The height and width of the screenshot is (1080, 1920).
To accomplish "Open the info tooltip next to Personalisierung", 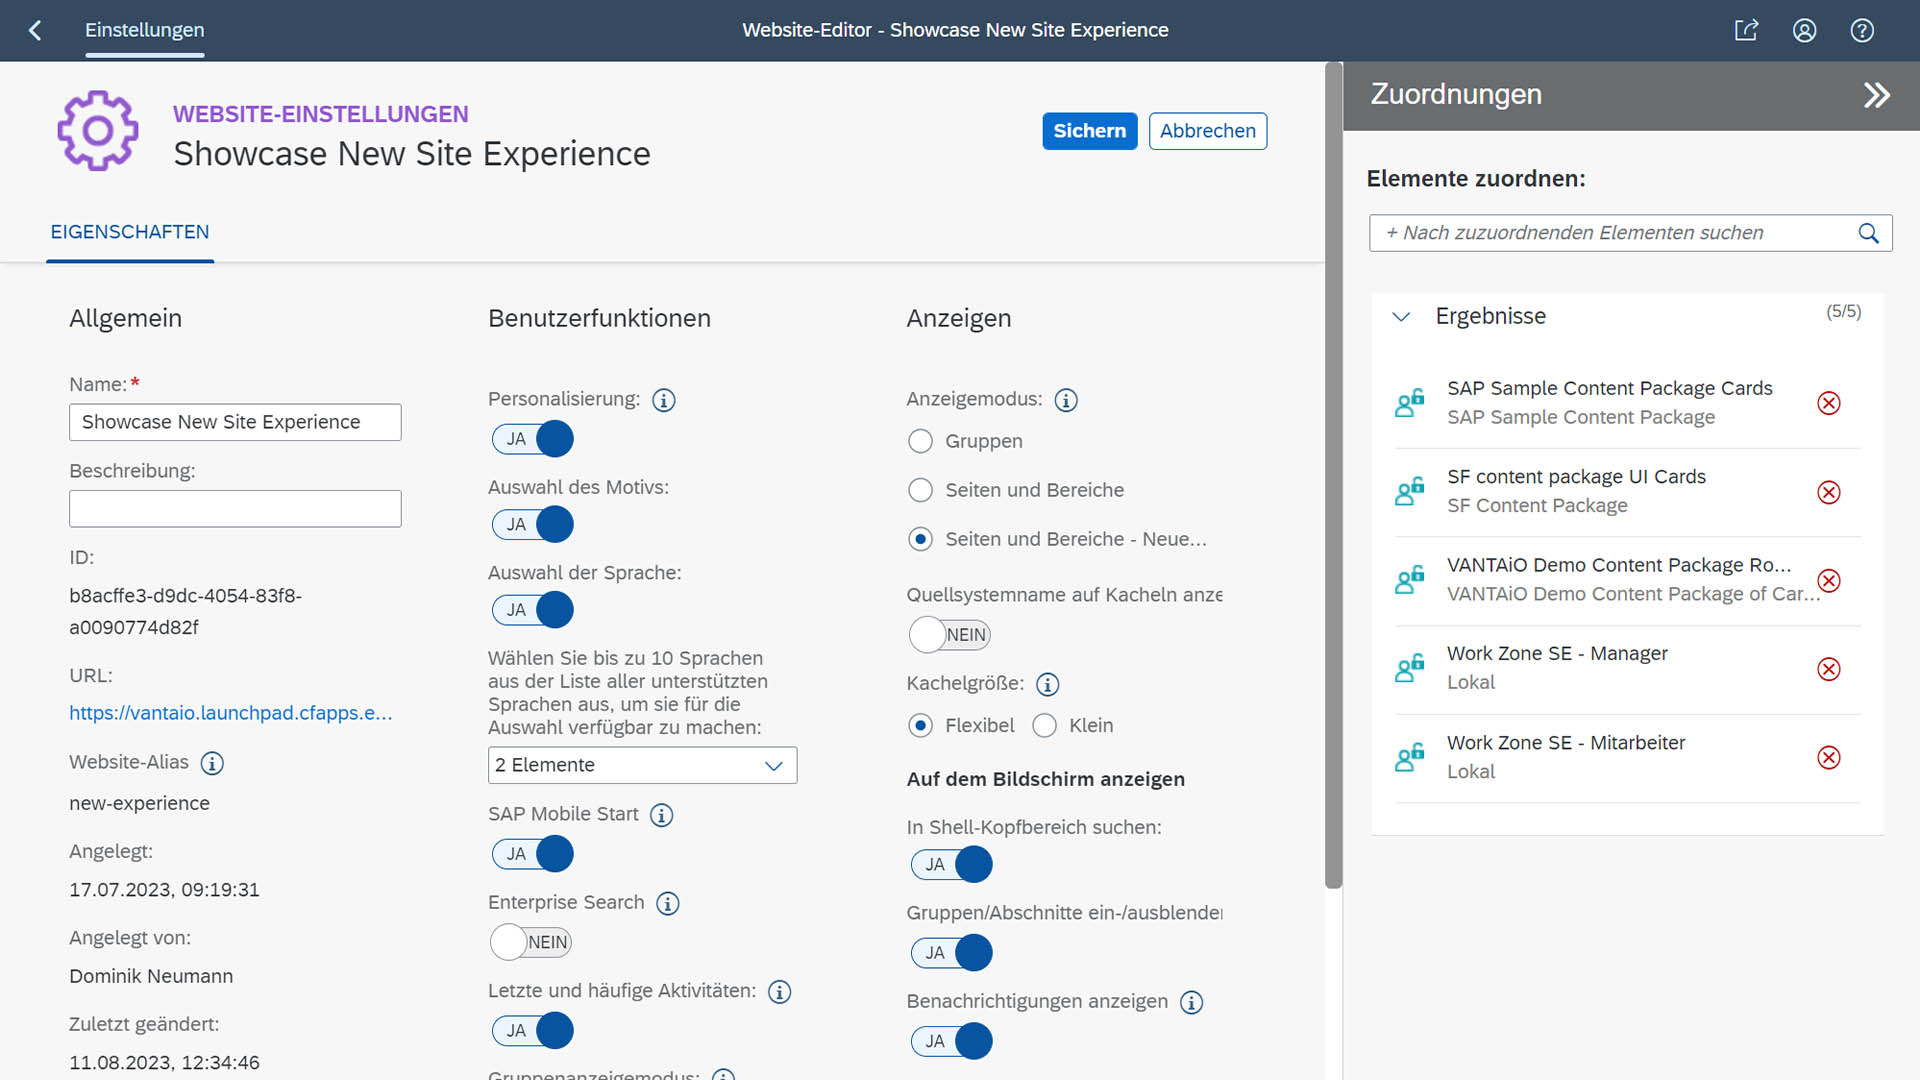I will (x=663, y=399).
